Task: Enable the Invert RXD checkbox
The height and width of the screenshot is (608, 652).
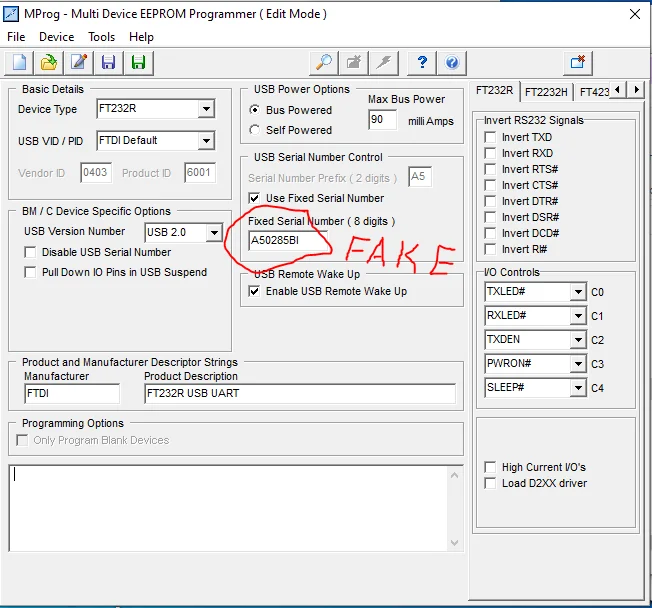Action: 491,153
